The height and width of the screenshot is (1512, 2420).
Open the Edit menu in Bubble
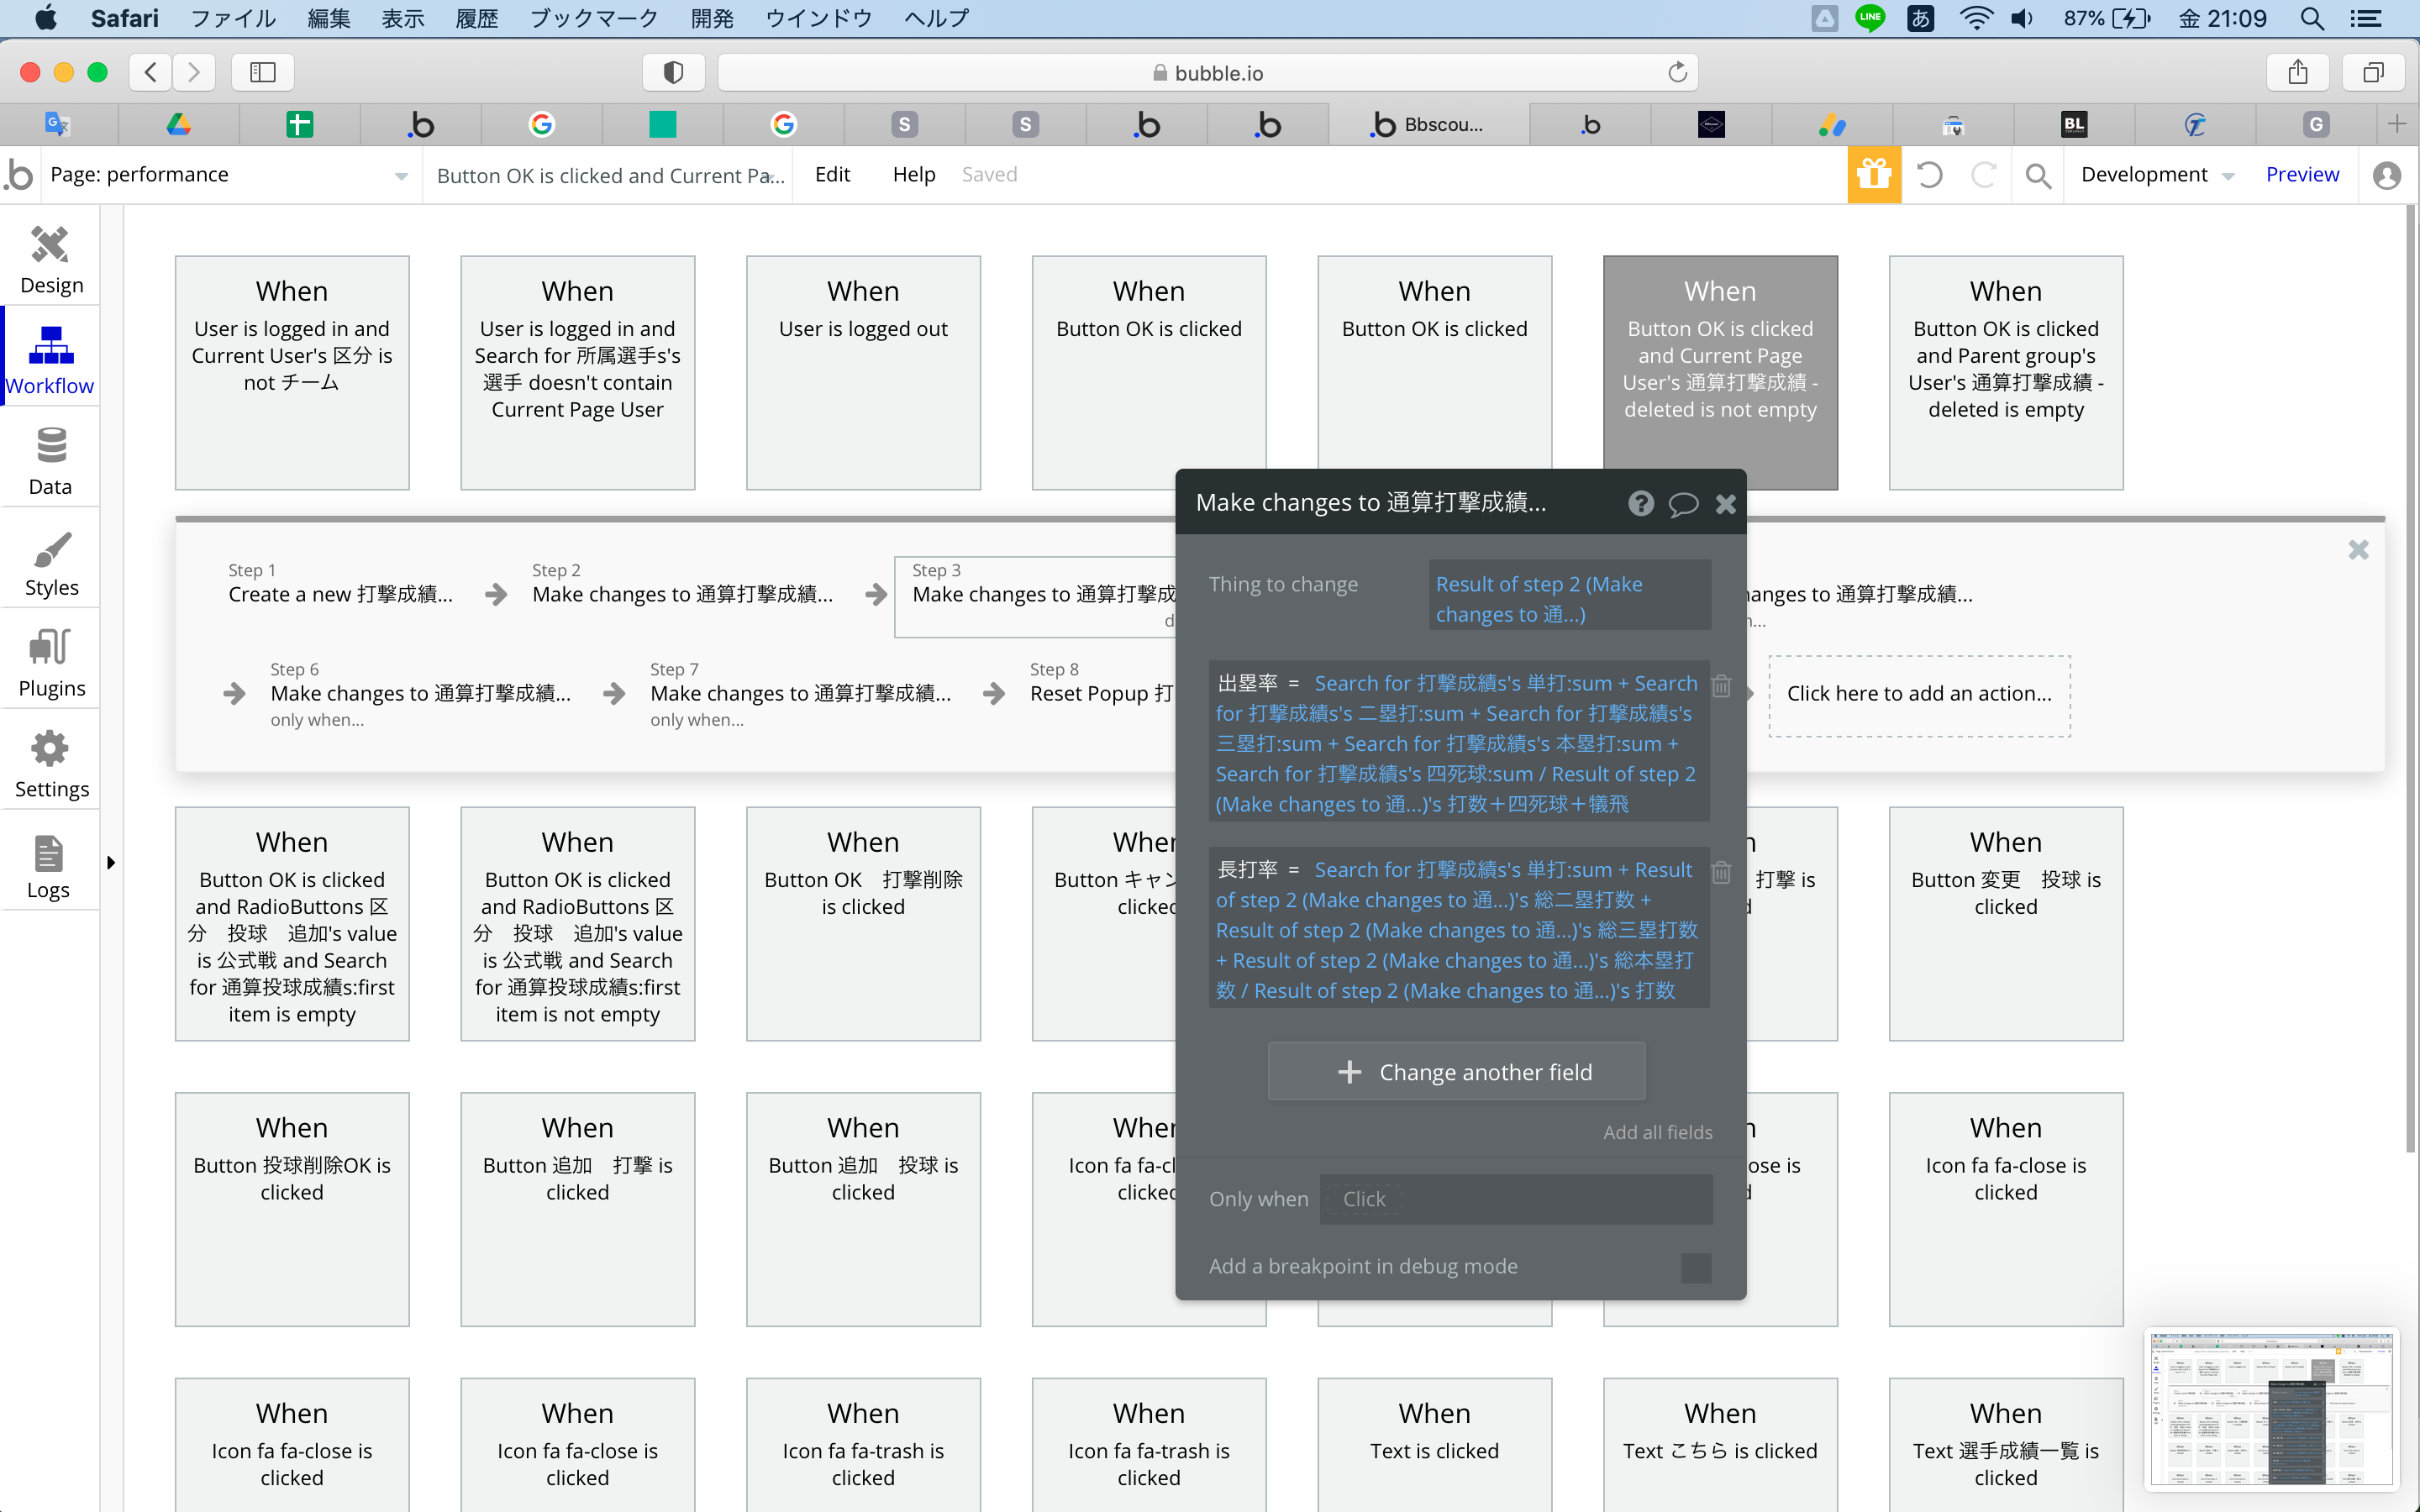tap(831, 175)
